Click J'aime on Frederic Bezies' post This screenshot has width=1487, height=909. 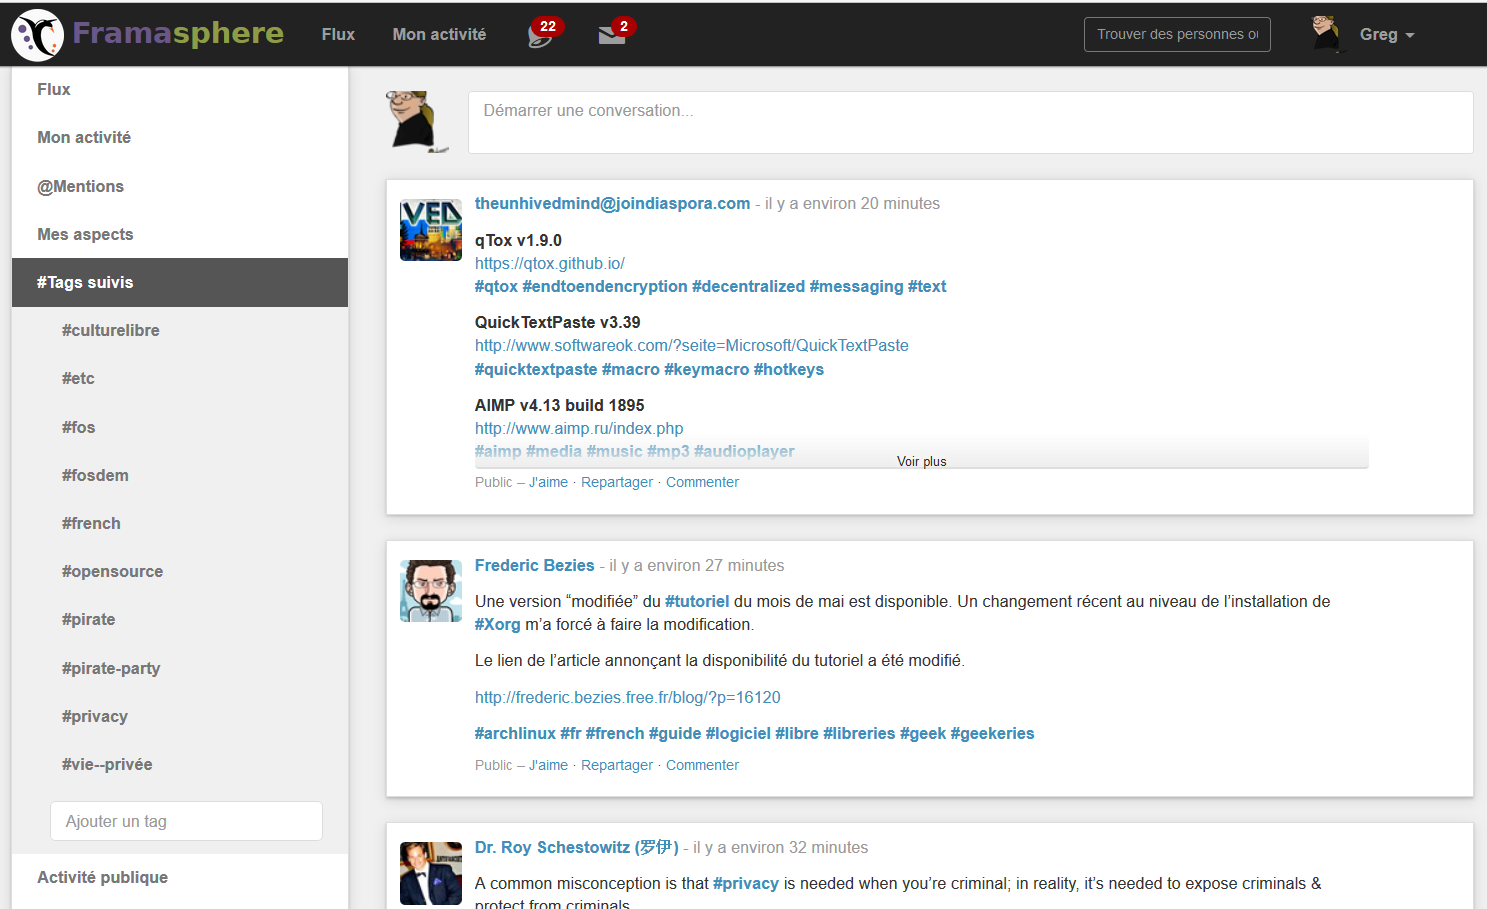tap(548, 765)
